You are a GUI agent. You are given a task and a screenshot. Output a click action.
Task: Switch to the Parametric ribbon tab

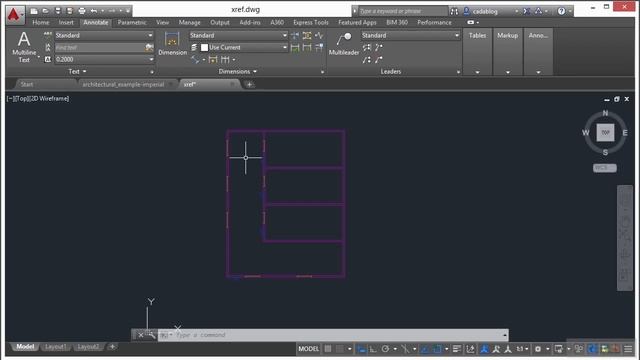click(132, 22)
